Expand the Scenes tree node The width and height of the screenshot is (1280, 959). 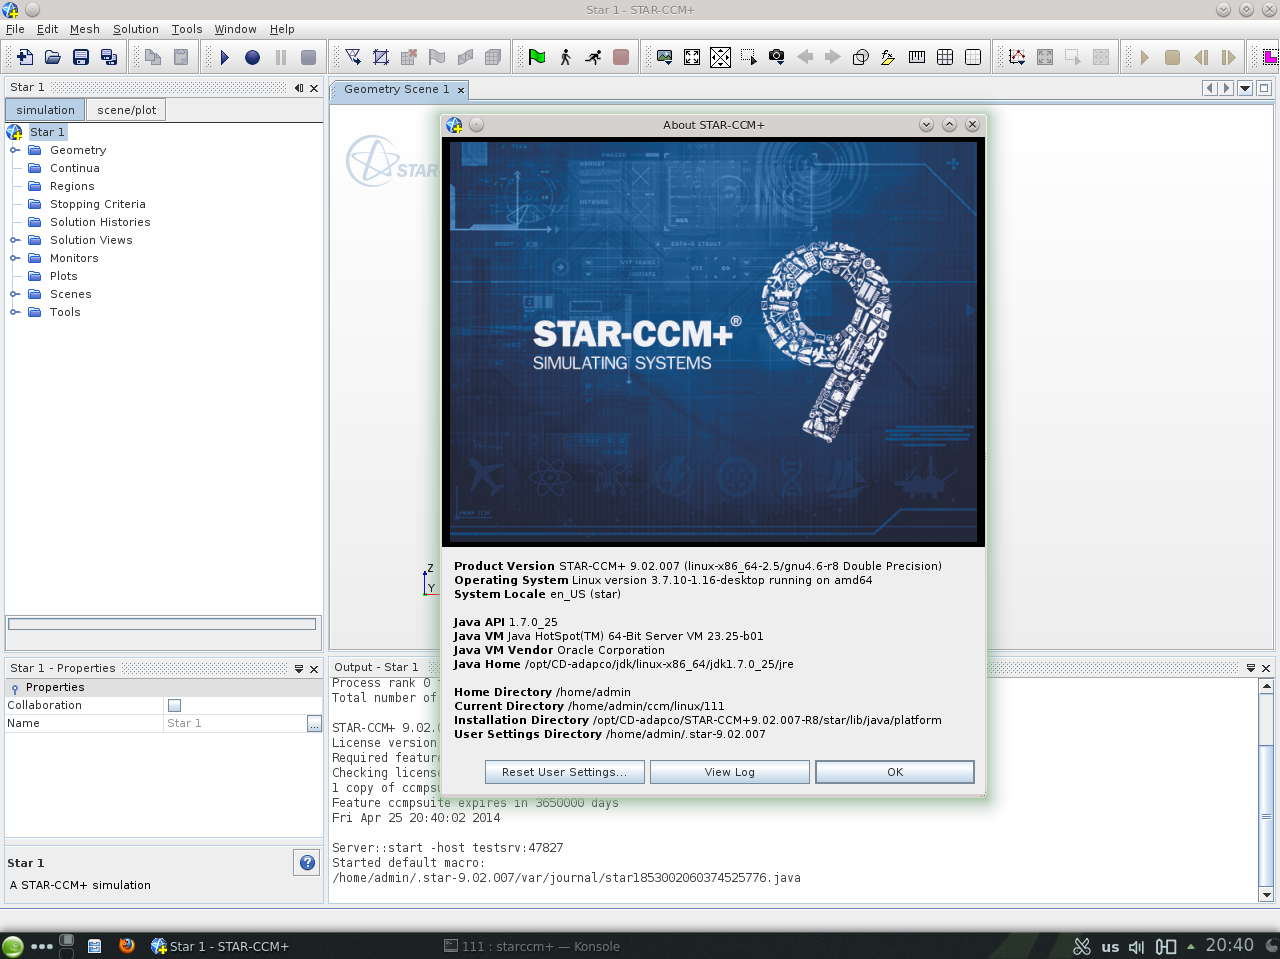(15, 294)
